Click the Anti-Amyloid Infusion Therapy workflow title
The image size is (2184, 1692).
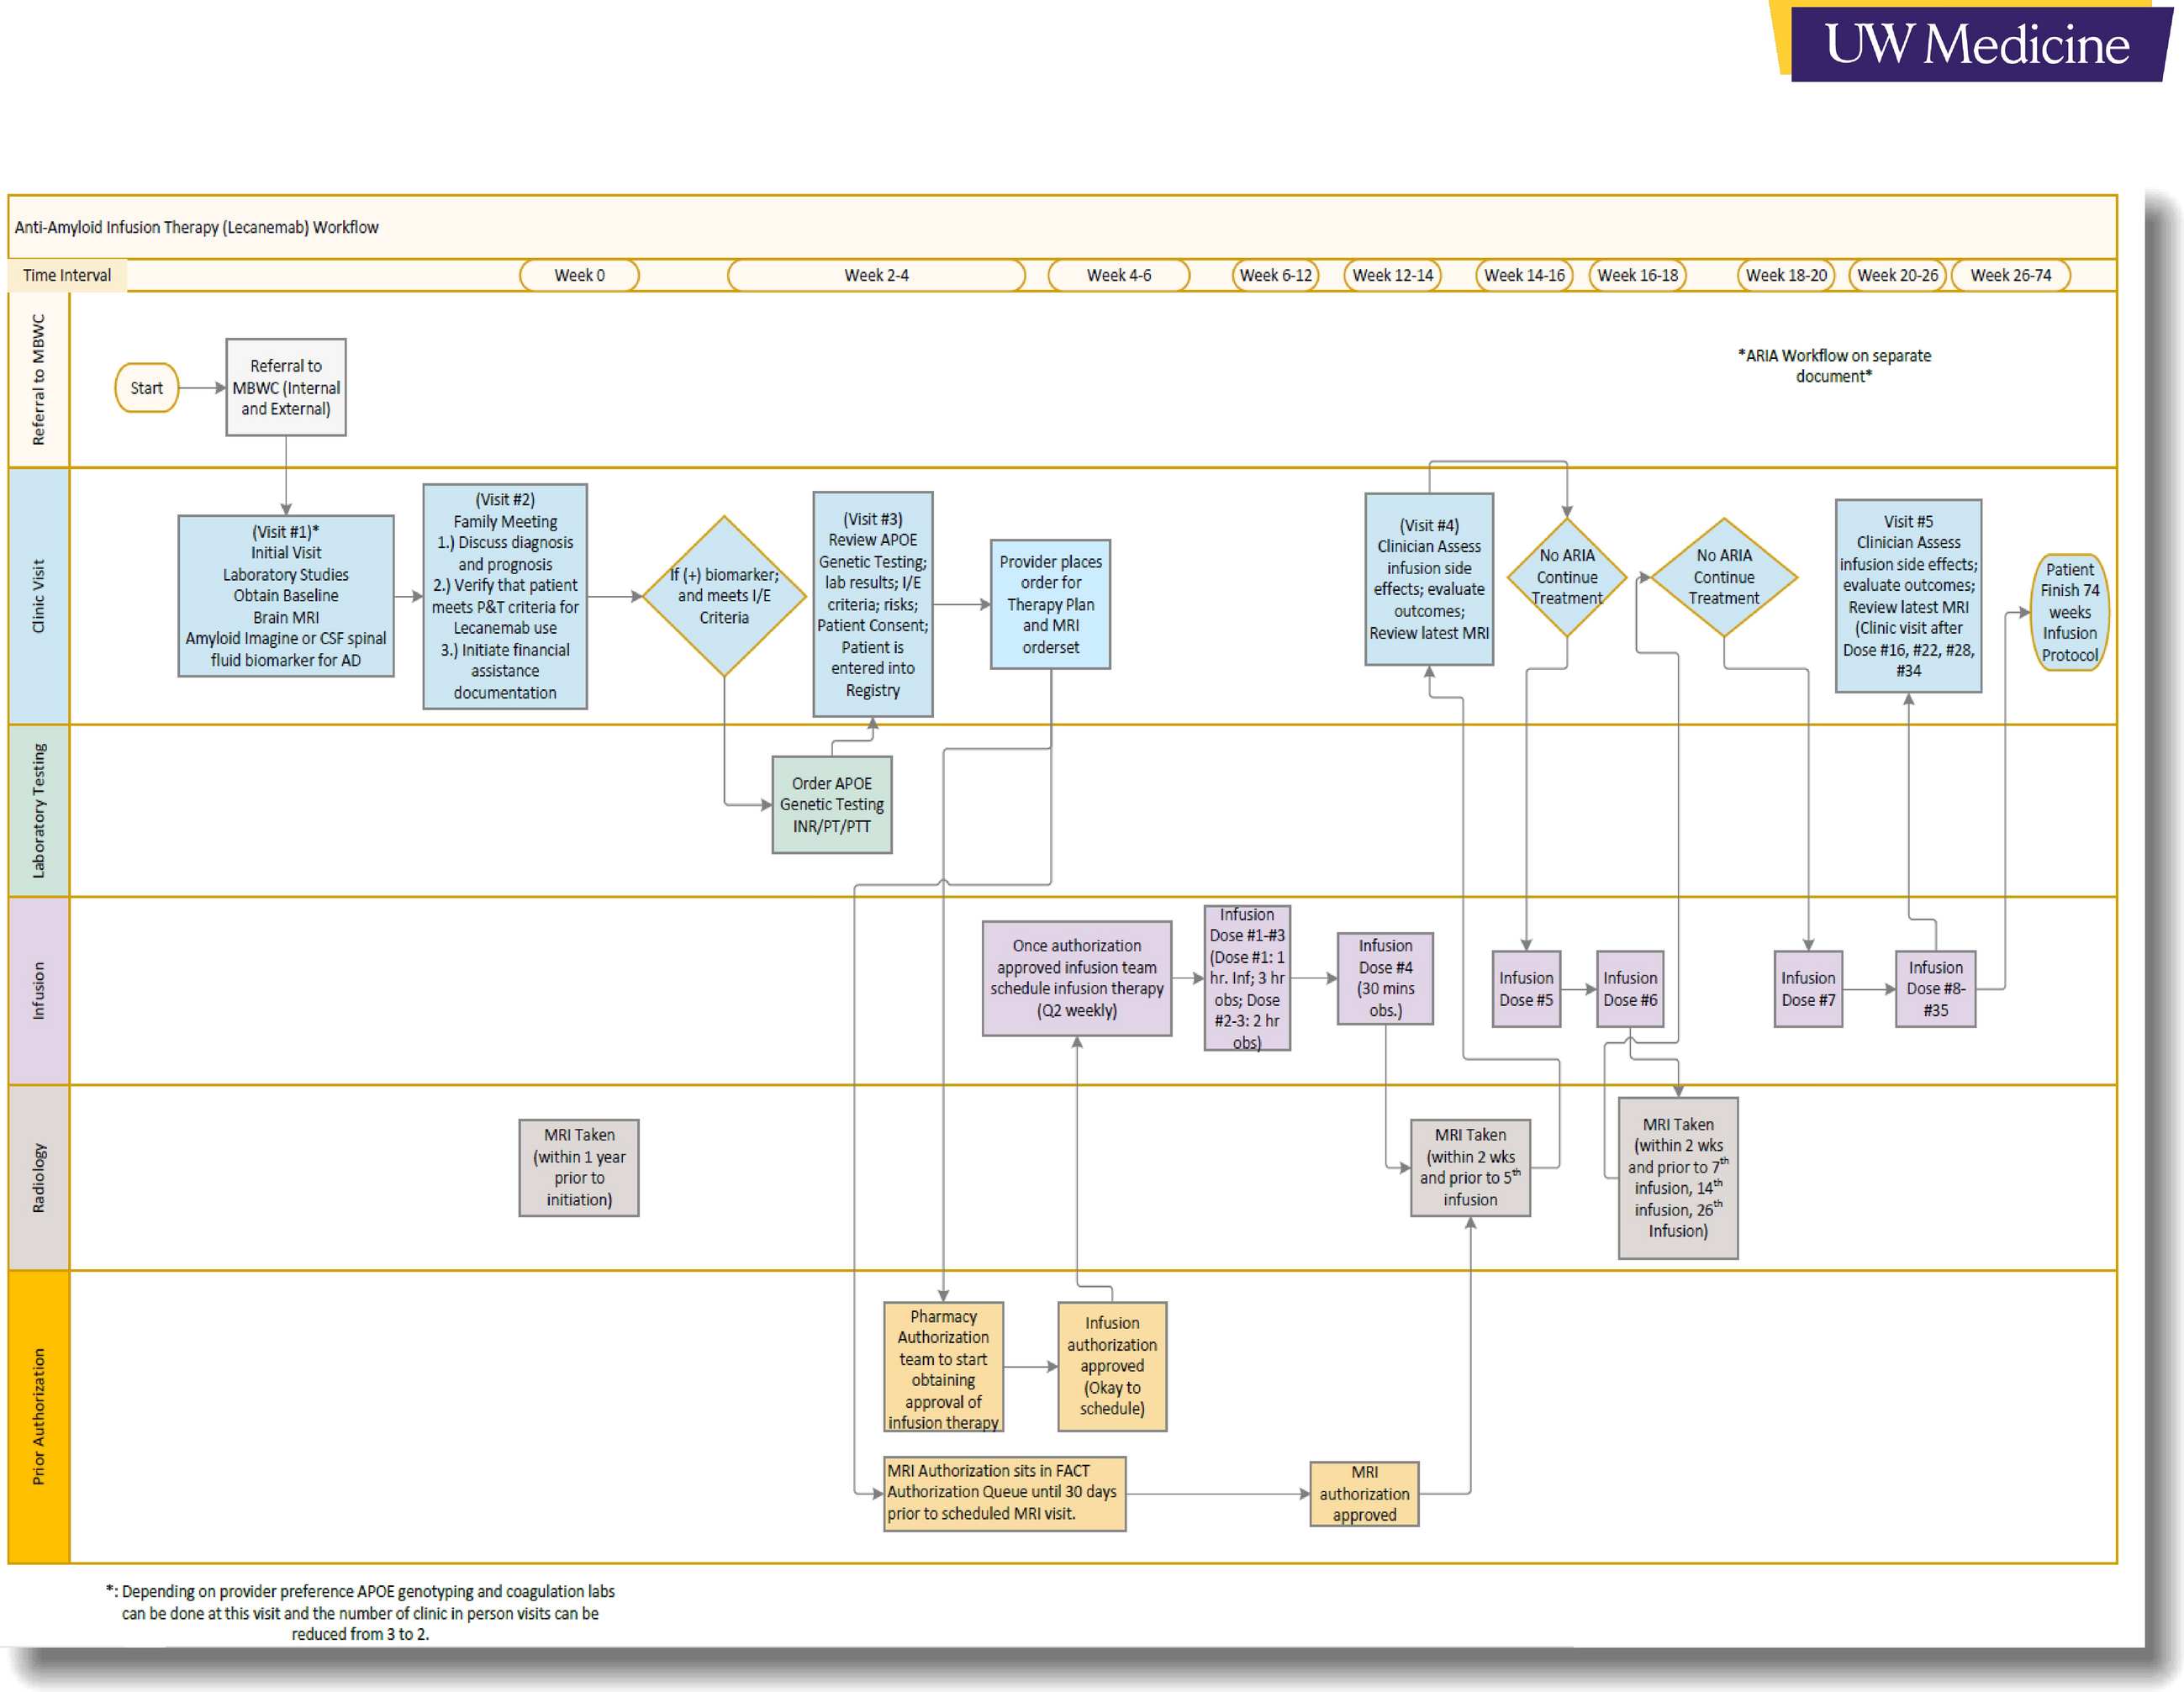[197, 227]
